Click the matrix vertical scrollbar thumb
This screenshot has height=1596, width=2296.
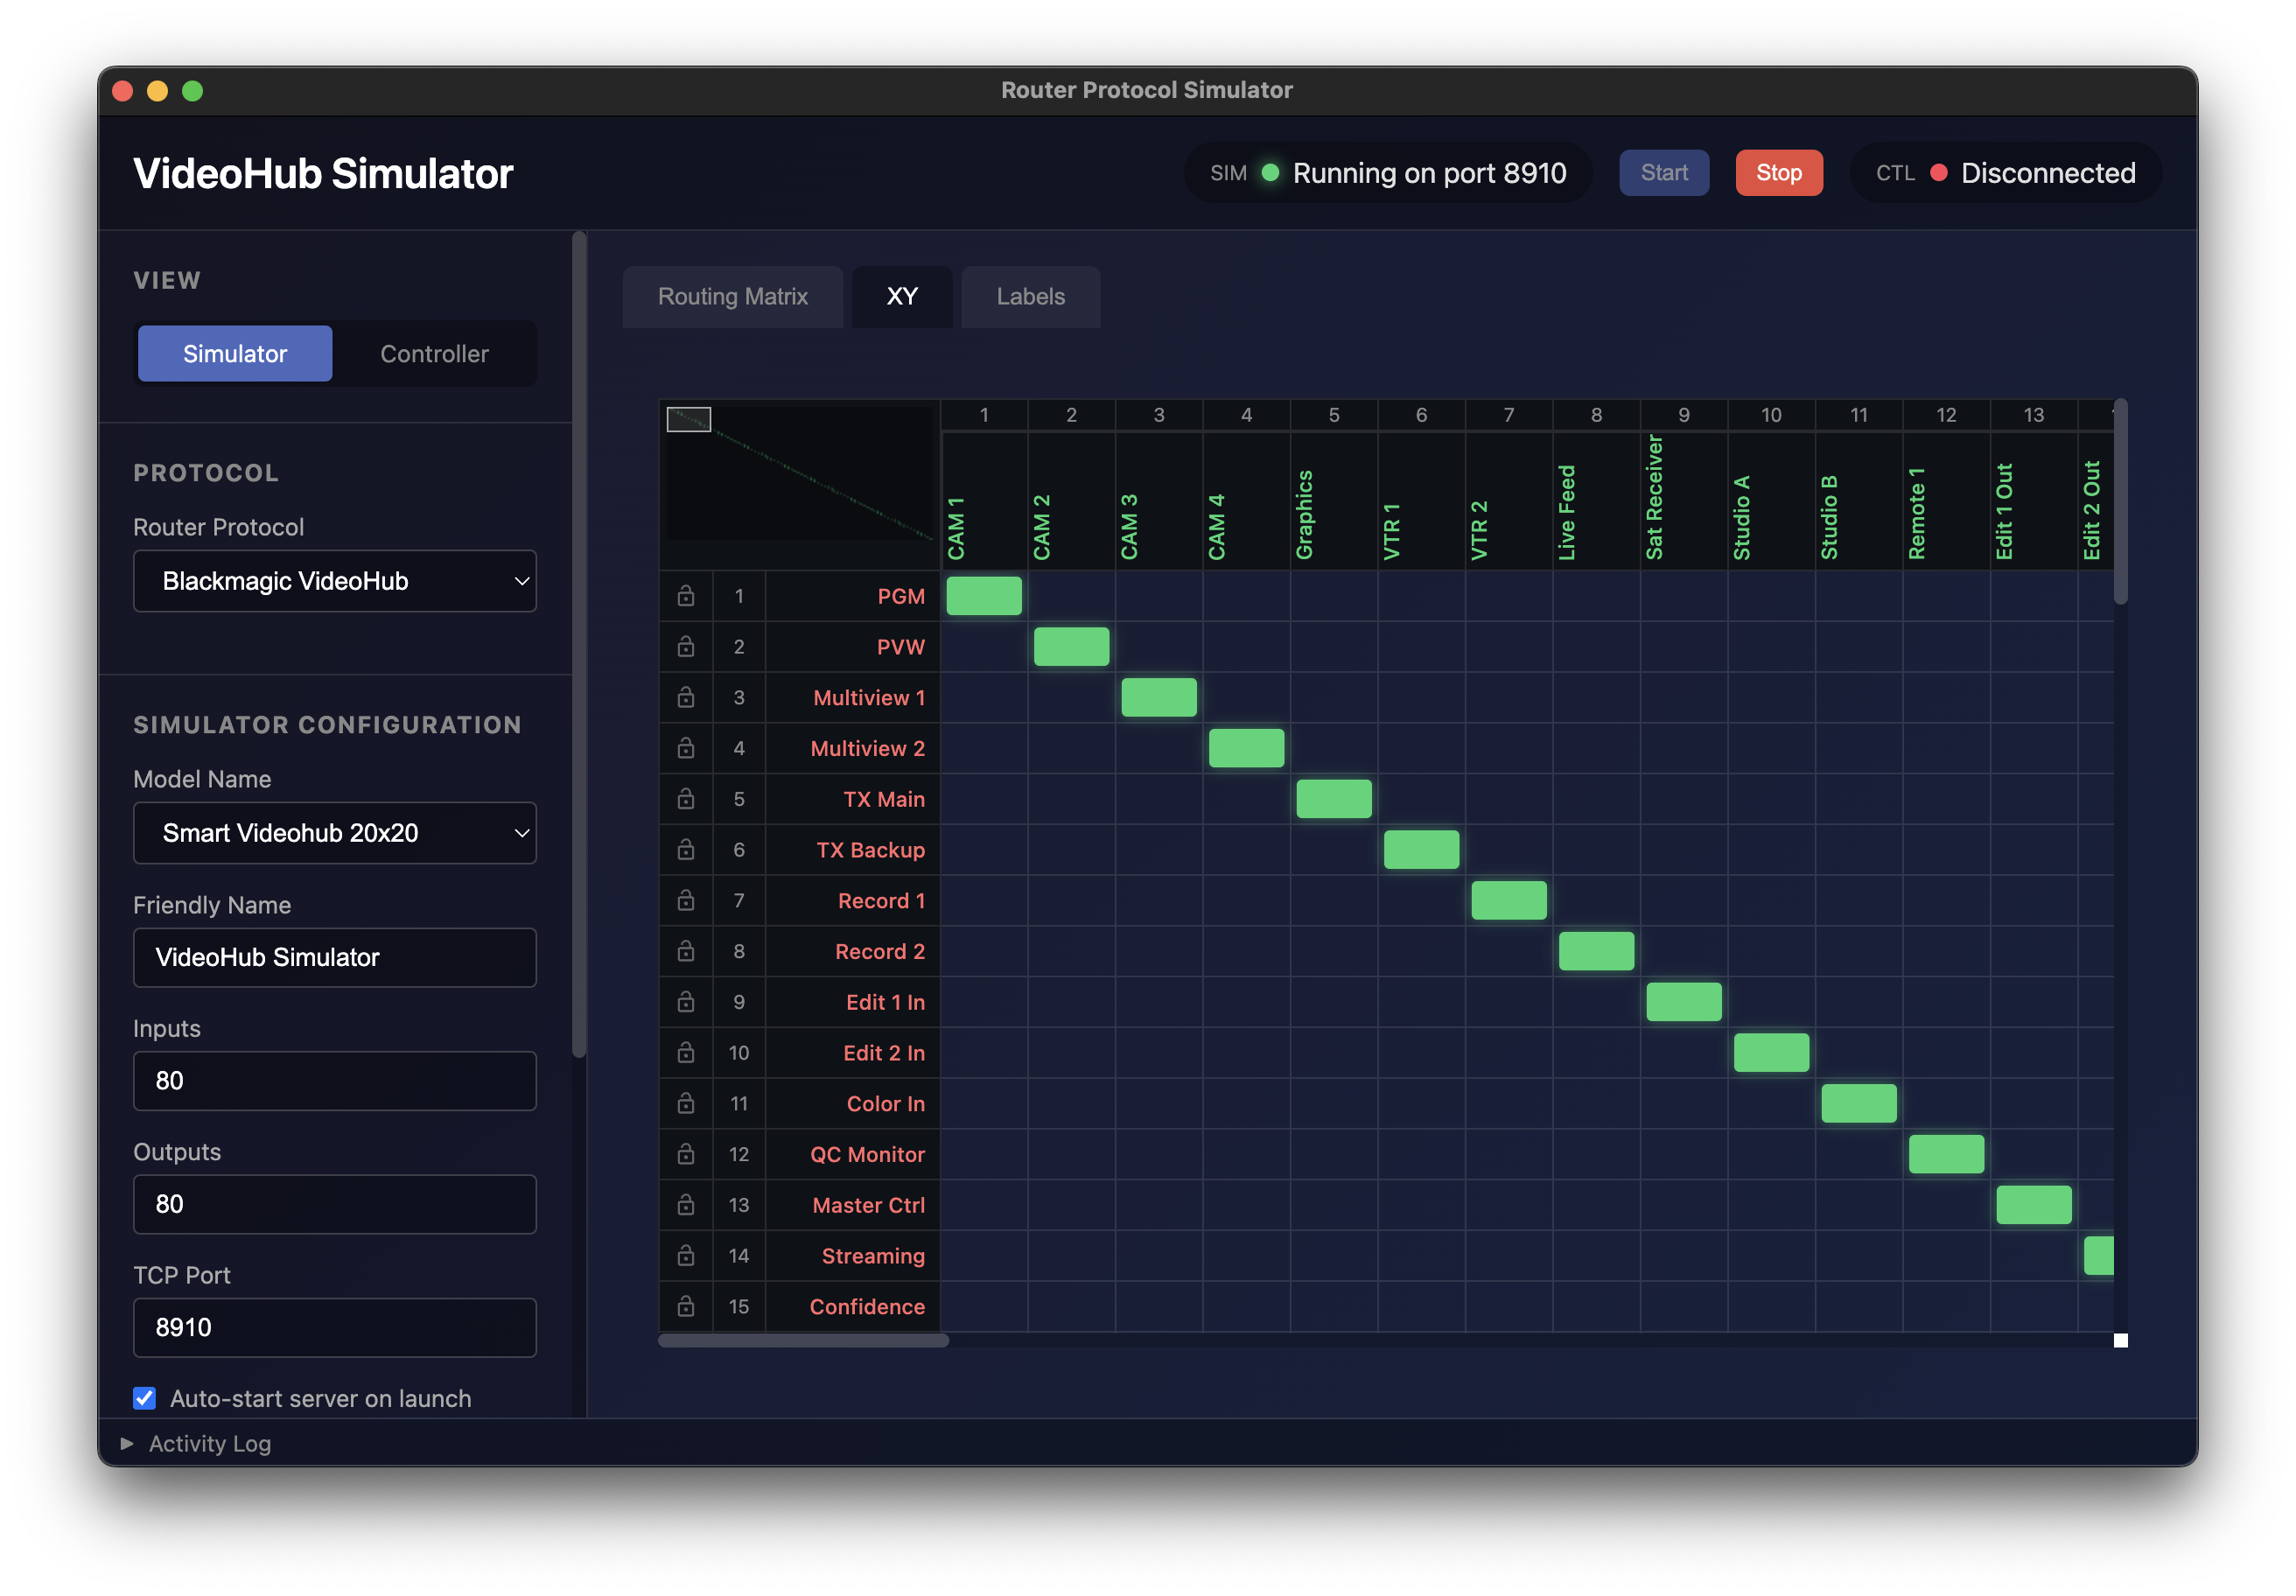tap(2120, 502)
